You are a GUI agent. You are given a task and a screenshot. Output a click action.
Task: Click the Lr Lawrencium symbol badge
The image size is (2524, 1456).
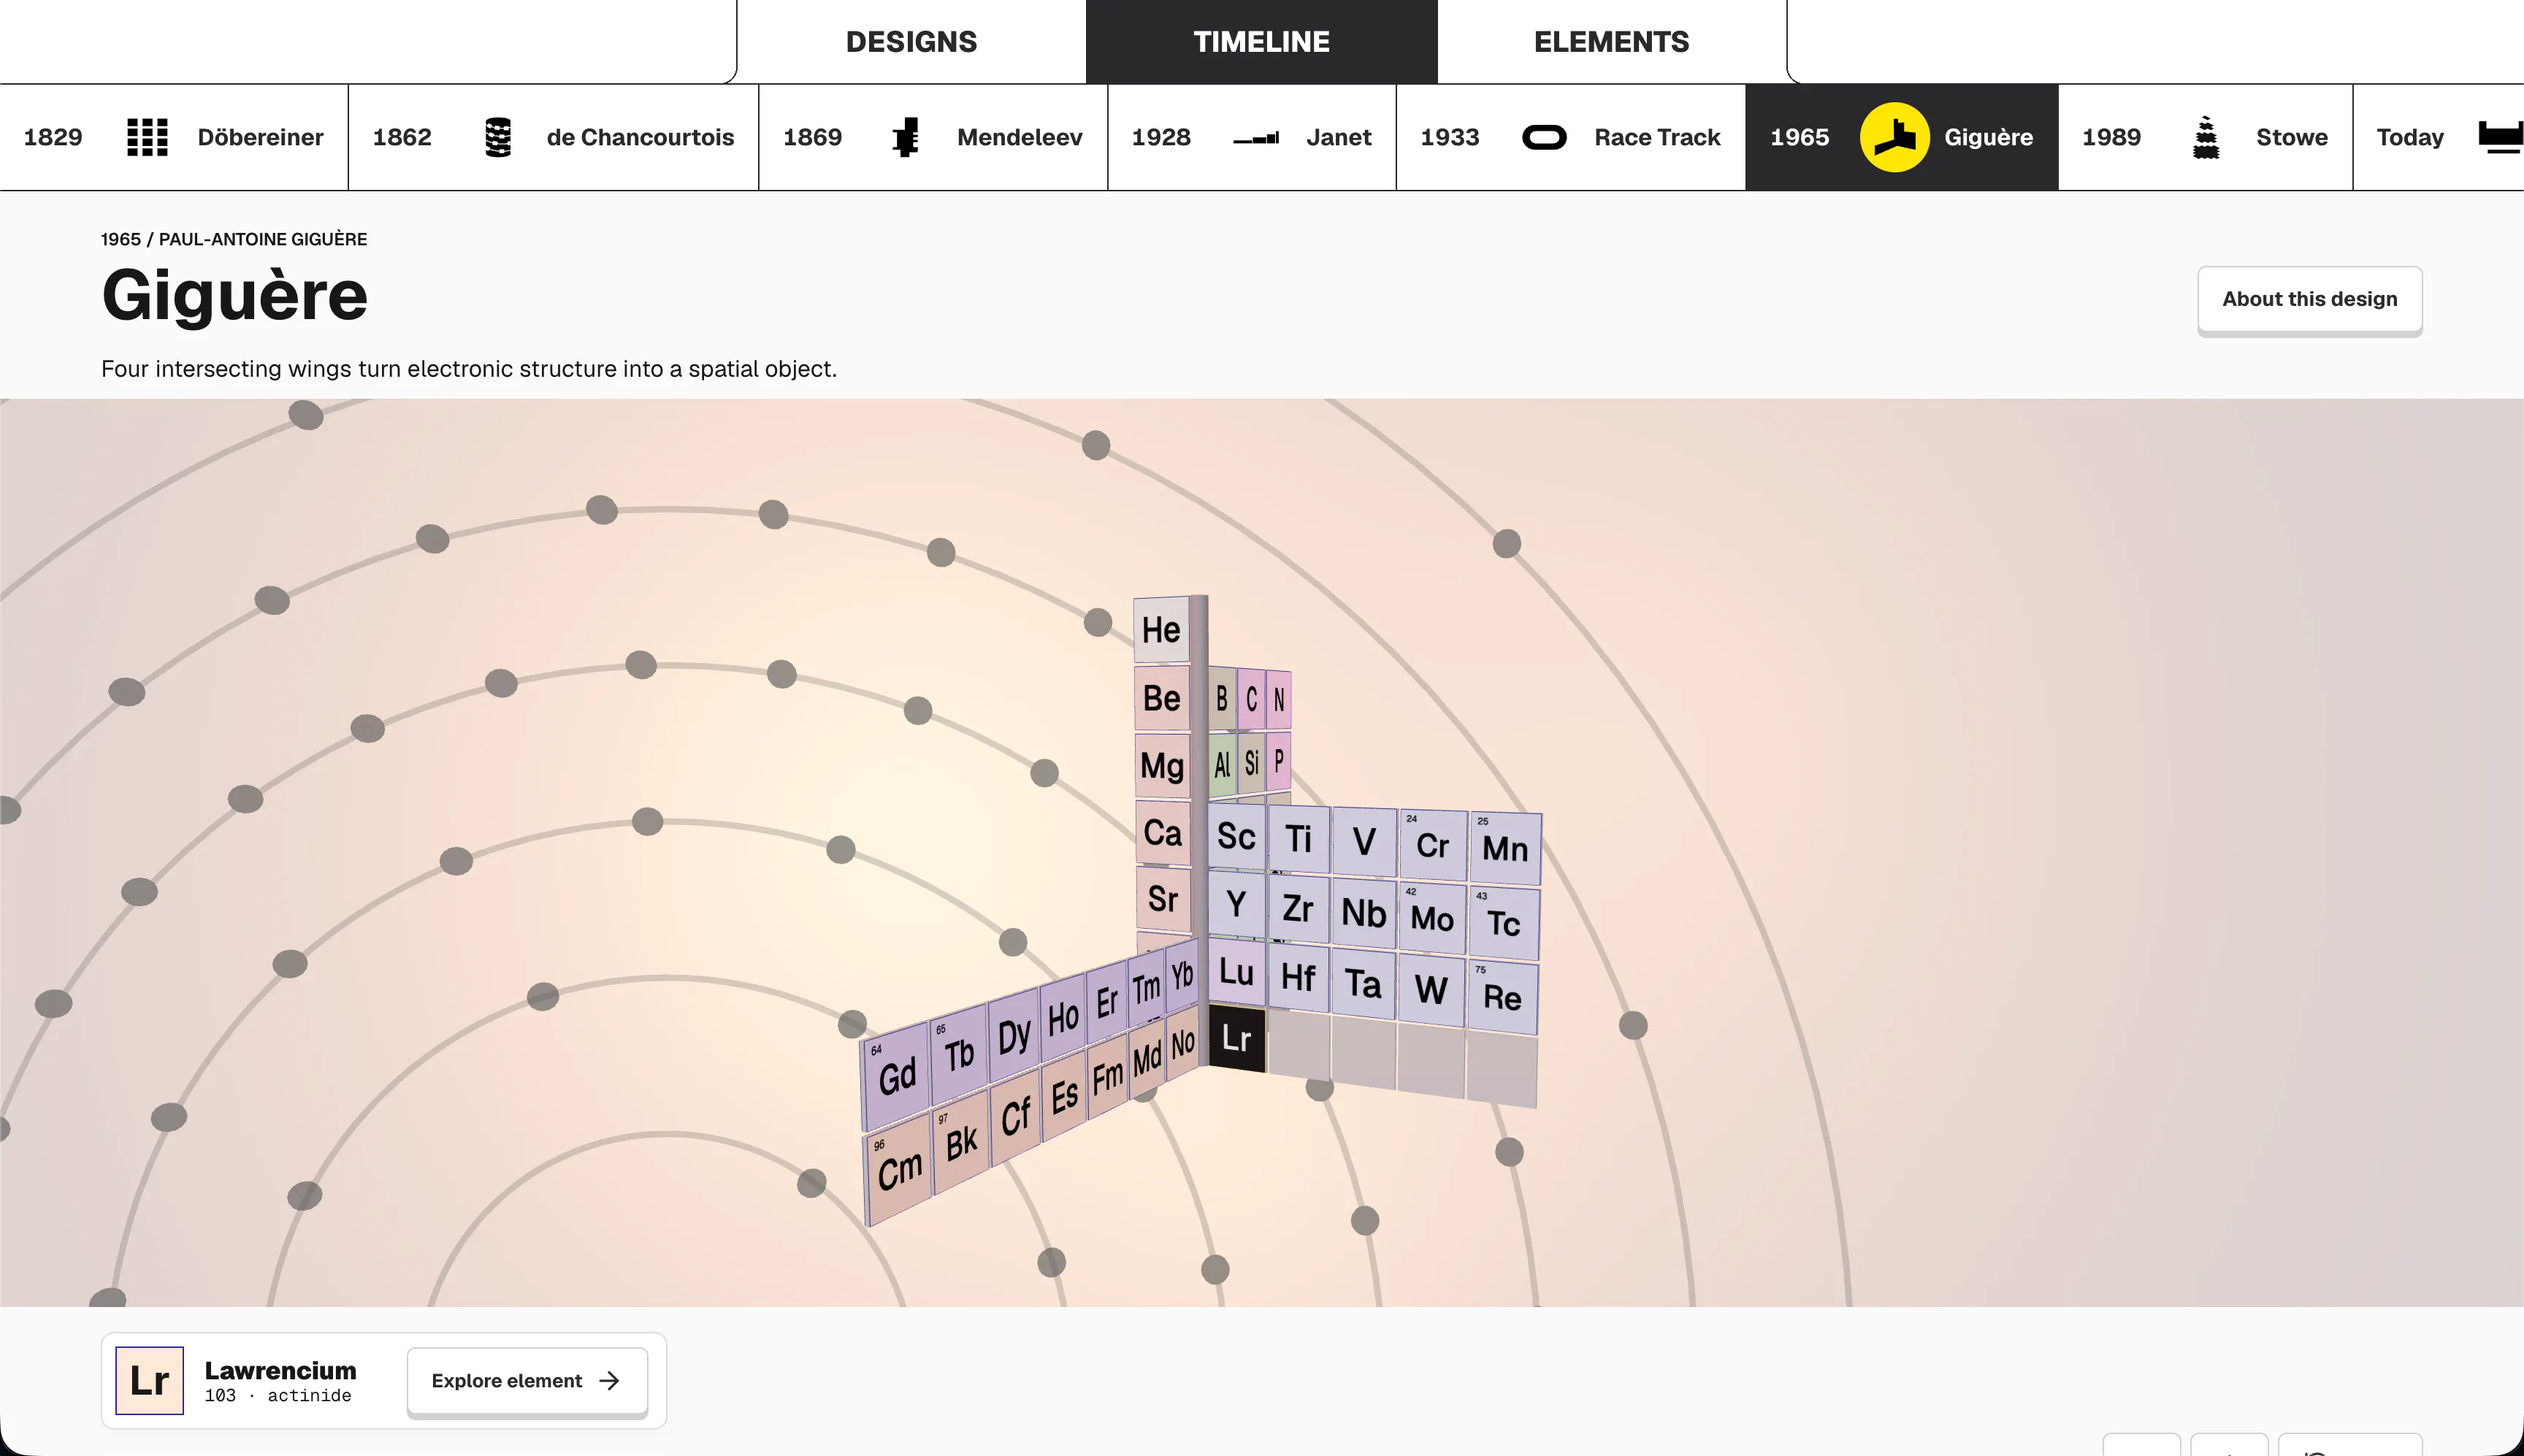(149, 1380)
